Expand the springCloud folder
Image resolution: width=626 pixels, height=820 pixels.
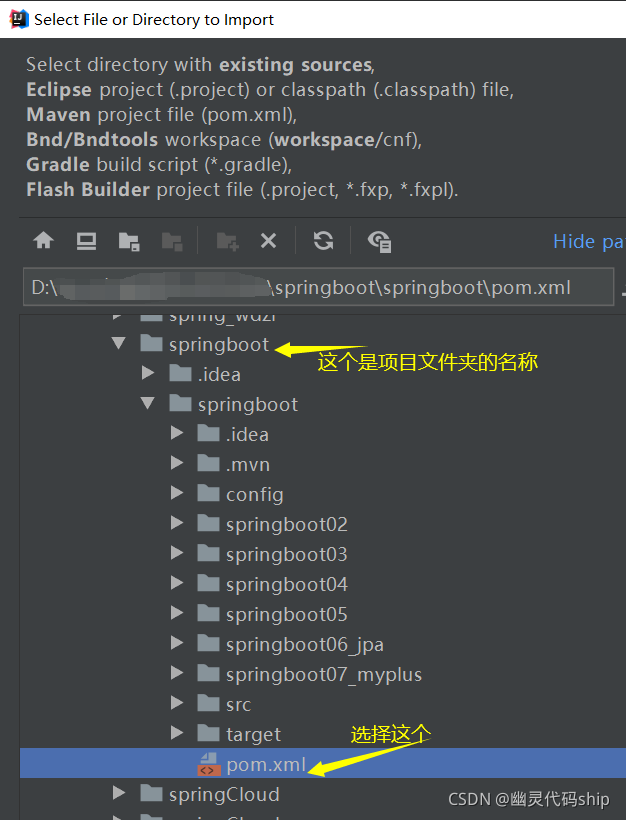[119, 793]
